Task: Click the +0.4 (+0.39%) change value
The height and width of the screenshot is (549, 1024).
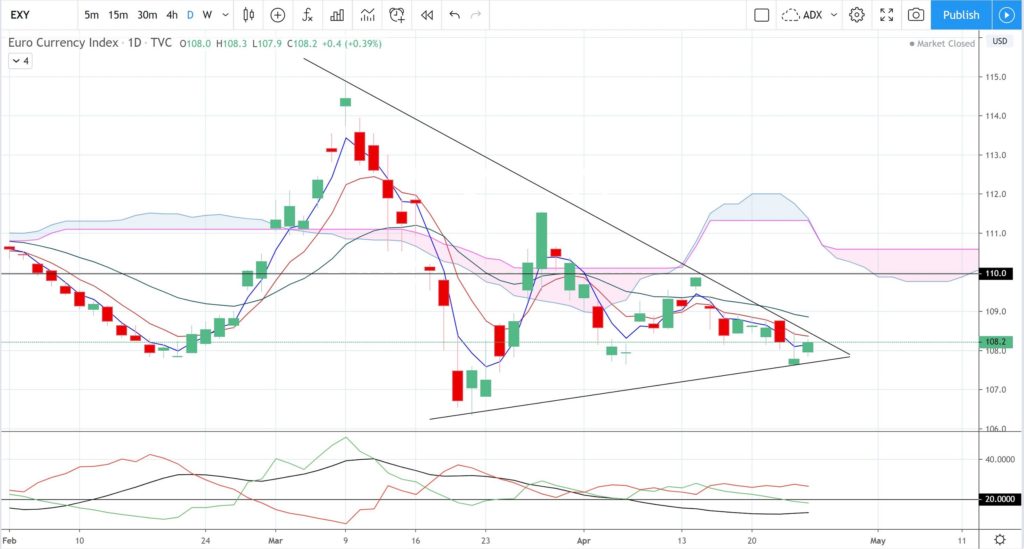Action: [351, 44]
